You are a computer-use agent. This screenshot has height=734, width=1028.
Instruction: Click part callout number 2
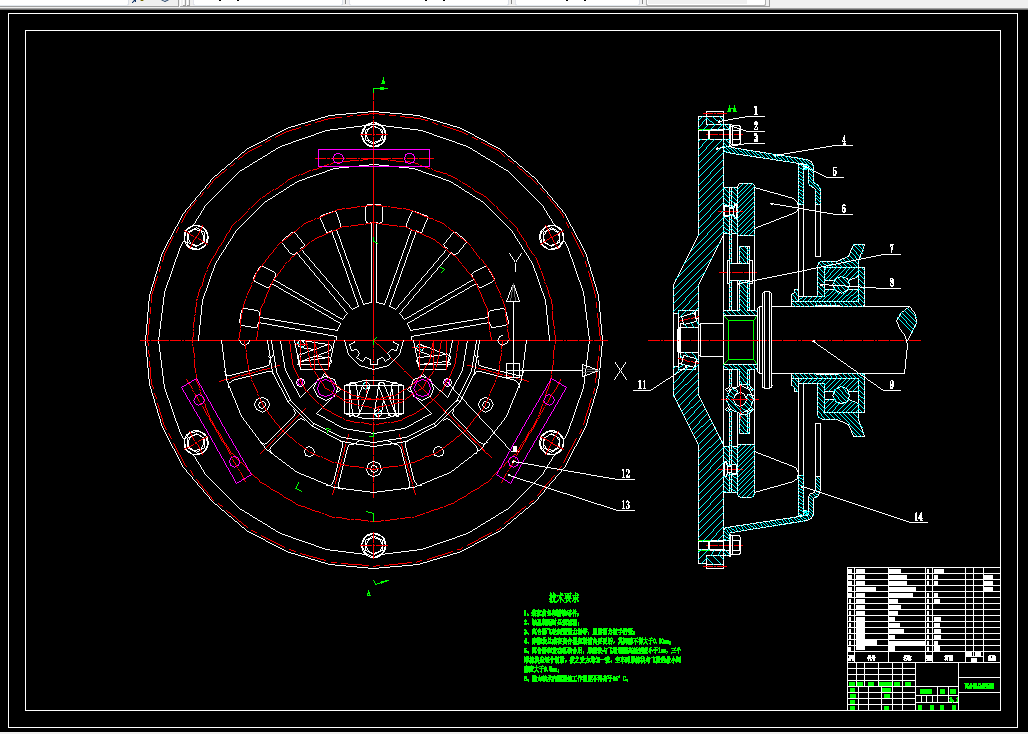pyautogui.click(x=755, y=125)
